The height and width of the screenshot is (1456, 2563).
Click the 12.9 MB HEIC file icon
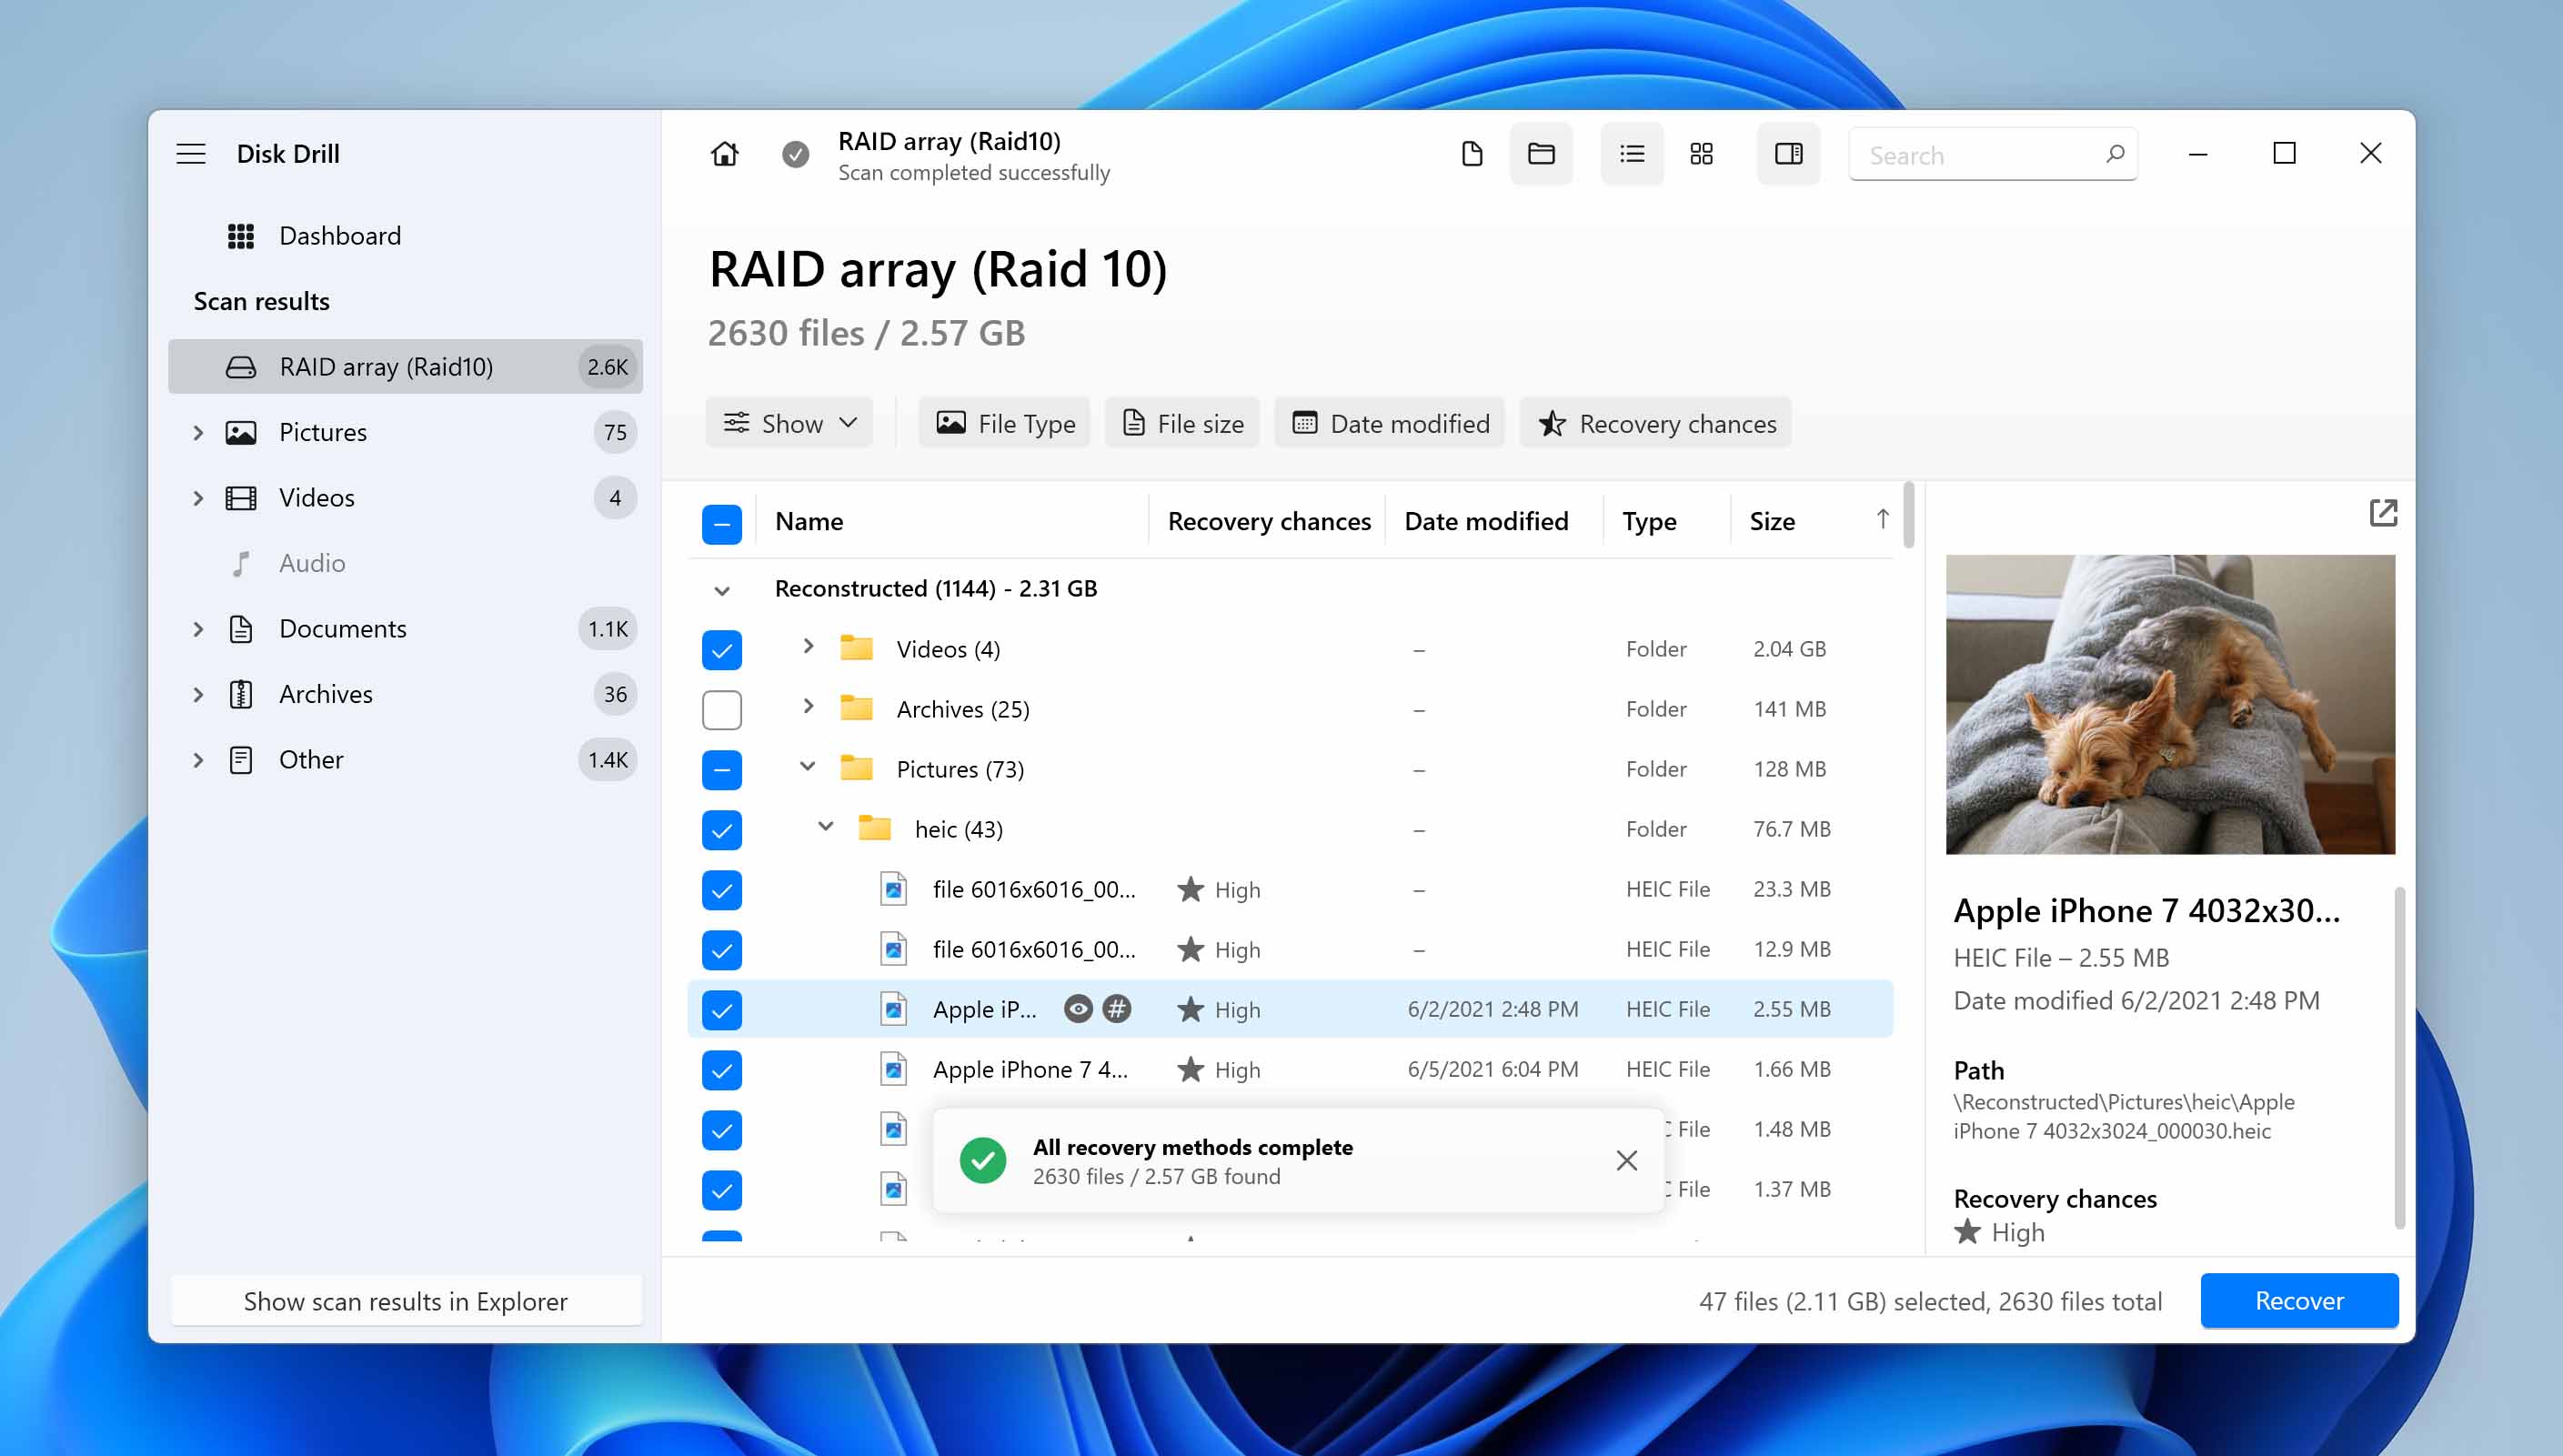tap(893, 948)
